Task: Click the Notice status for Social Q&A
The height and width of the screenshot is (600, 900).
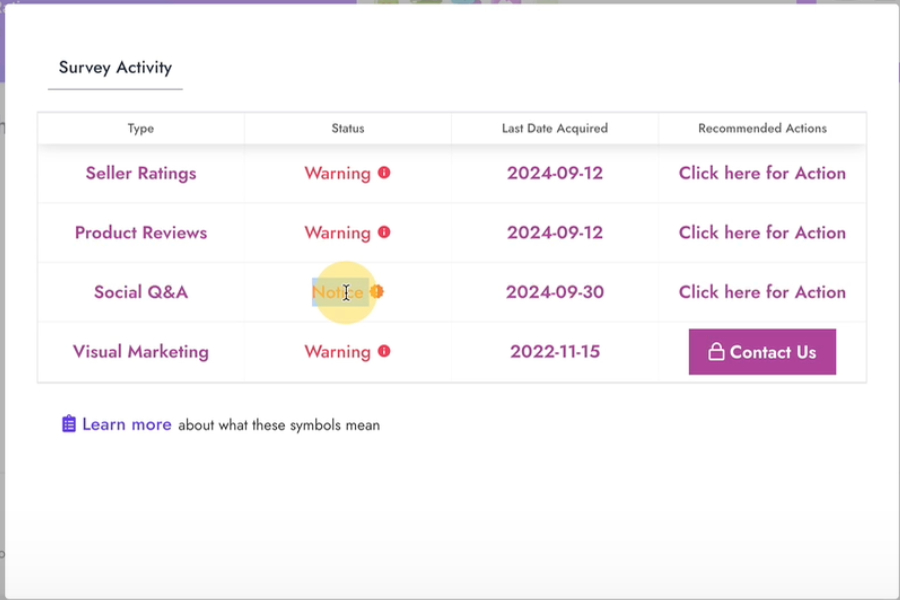Action: tap(338, 292)
